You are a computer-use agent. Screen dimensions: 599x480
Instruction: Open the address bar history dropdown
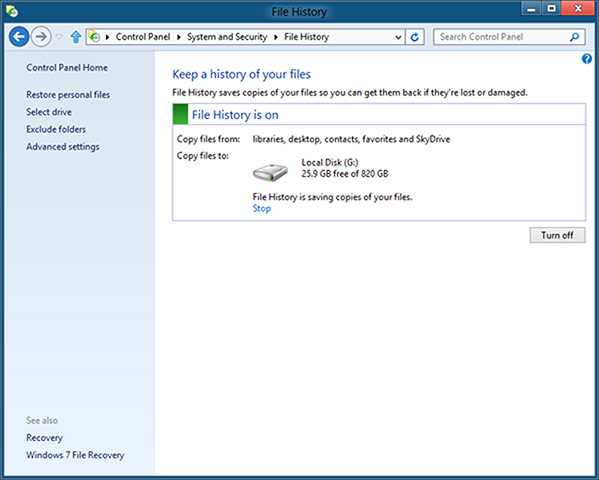398,37
